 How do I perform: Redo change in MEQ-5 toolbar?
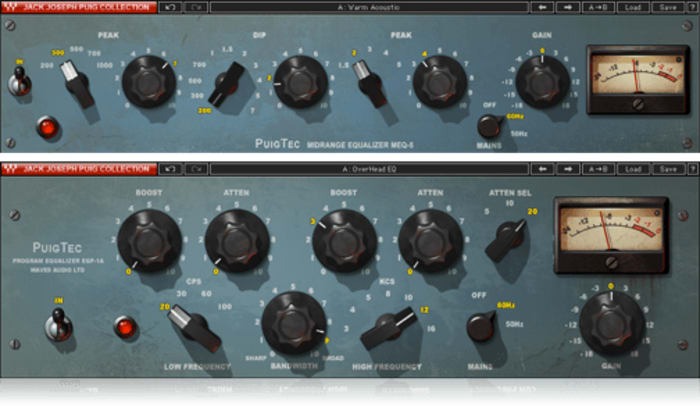click(x=196, y=7)
